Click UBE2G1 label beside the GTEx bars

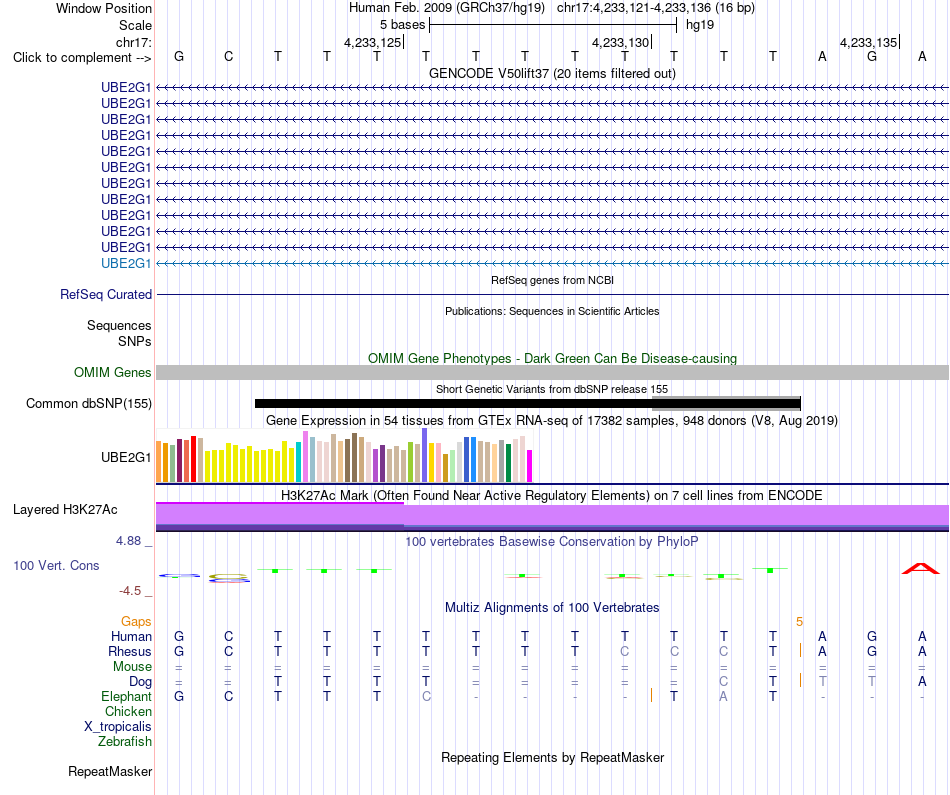(125, 457)
